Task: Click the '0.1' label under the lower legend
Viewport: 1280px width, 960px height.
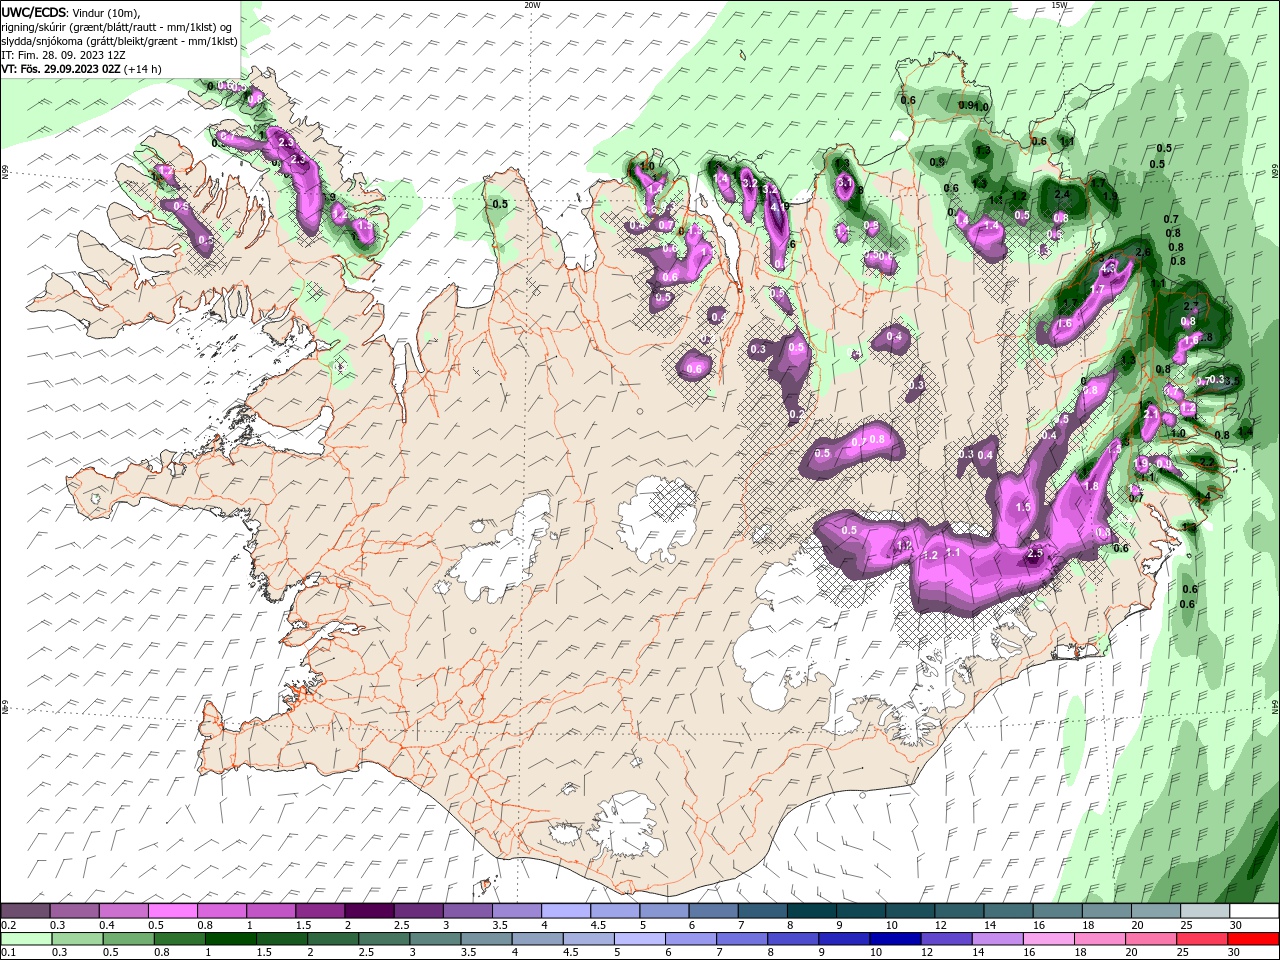Action: point(8,953)
